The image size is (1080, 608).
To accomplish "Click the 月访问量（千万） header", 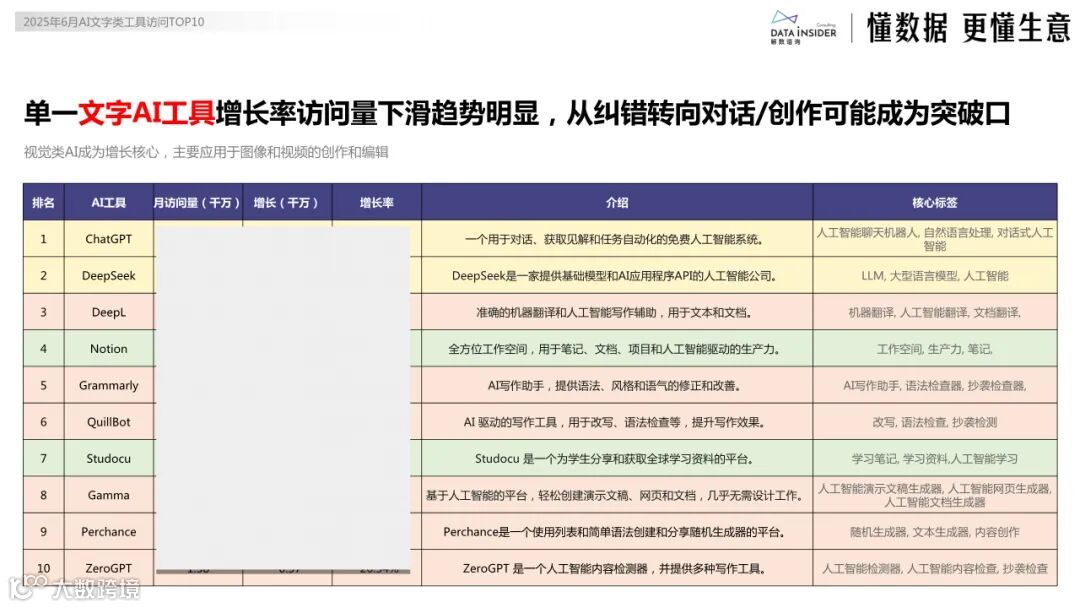I will (197, 202).
